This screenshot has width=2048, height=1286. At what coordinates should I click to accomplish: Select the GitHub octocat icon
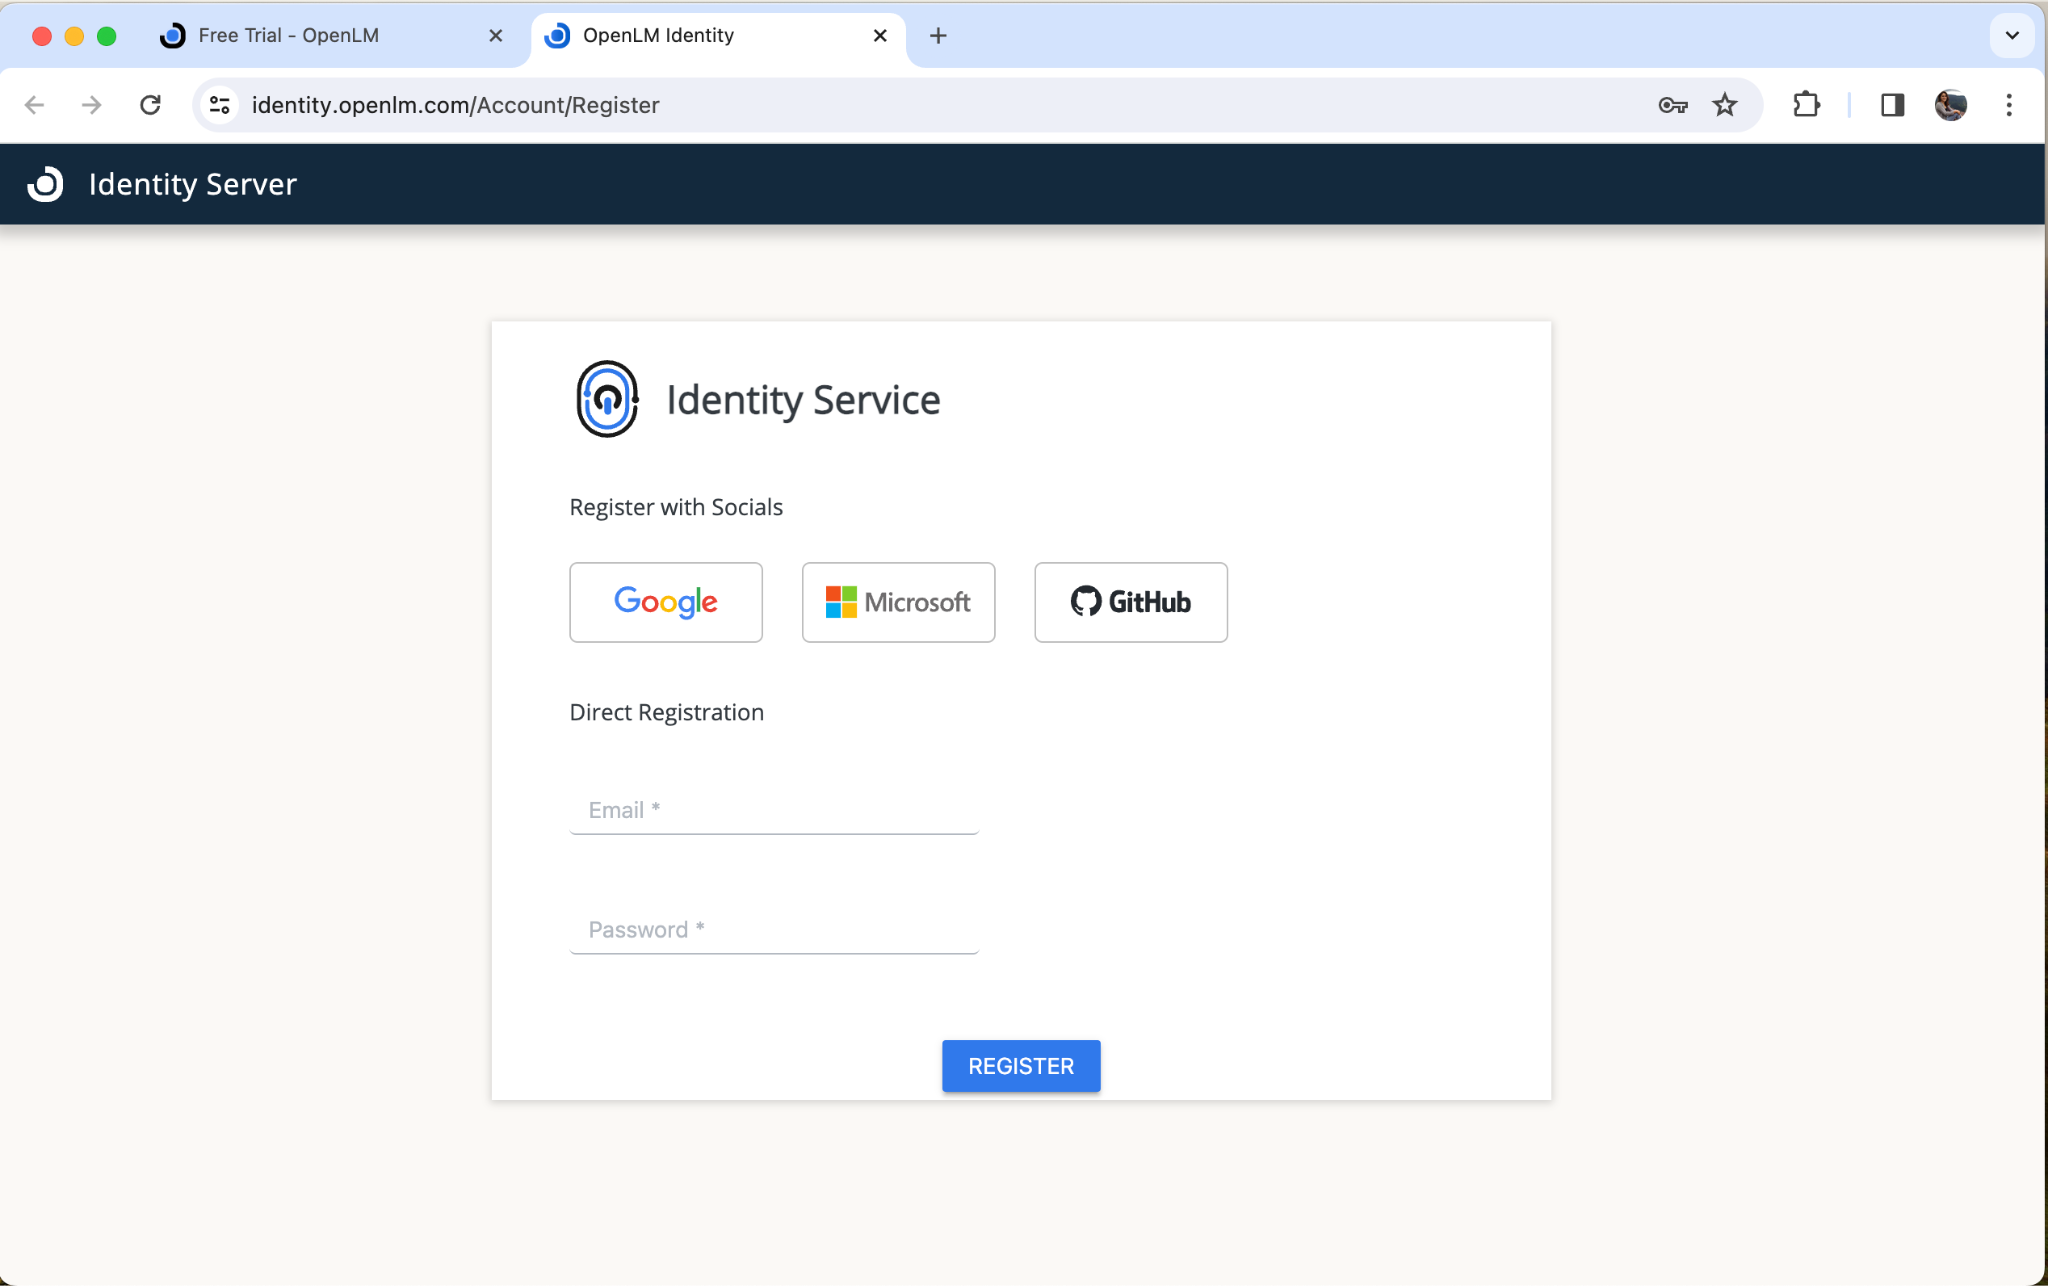[x=1085, y=602]
